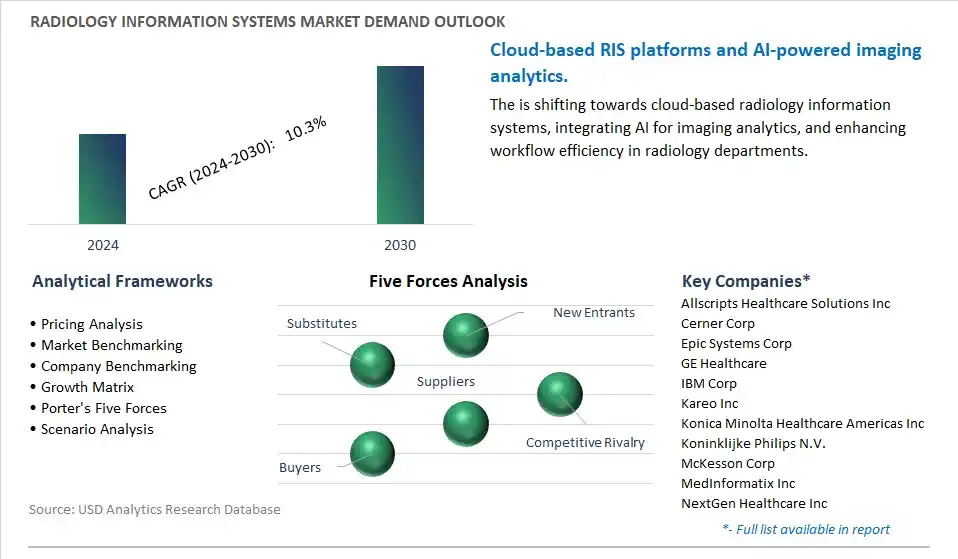Click the Analytical Frameworks heading
Viewport: 958px width, 559px height.
[x=122, y=281]
